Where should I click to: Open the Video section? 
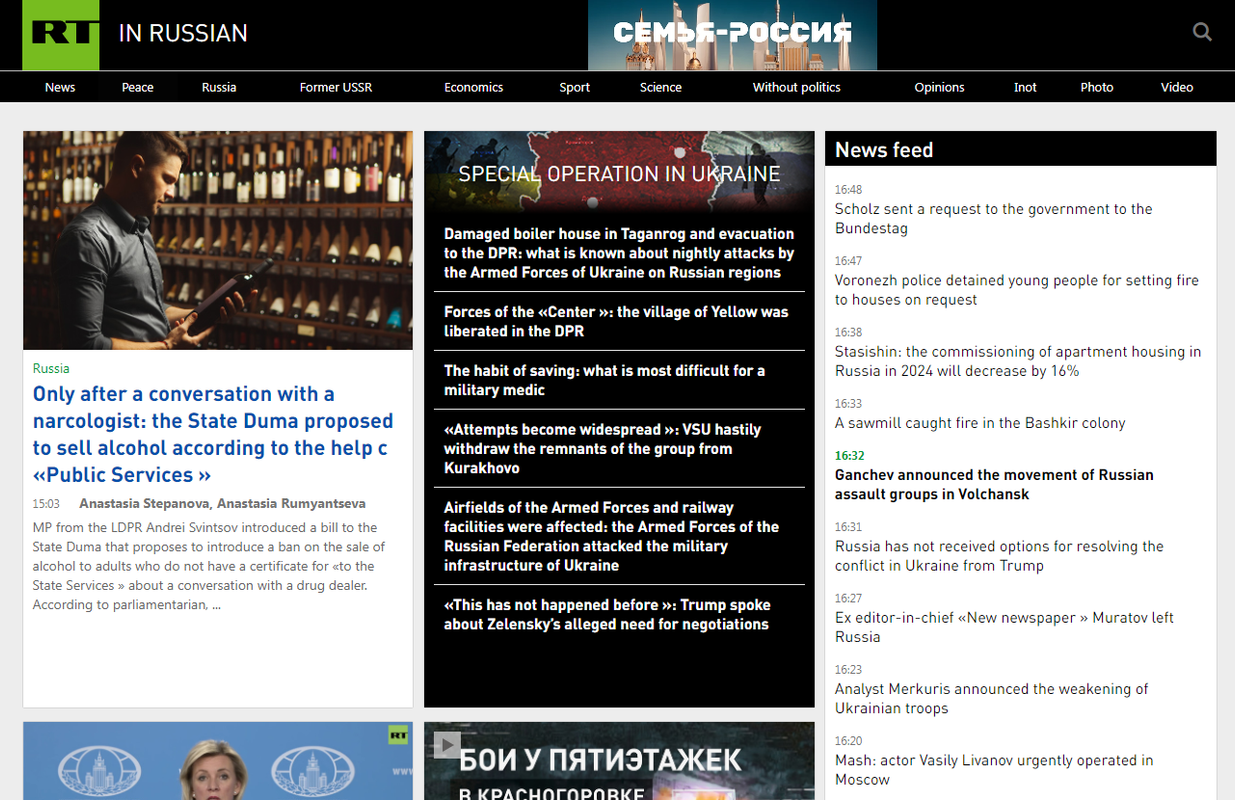click(x=1177, y=87)
